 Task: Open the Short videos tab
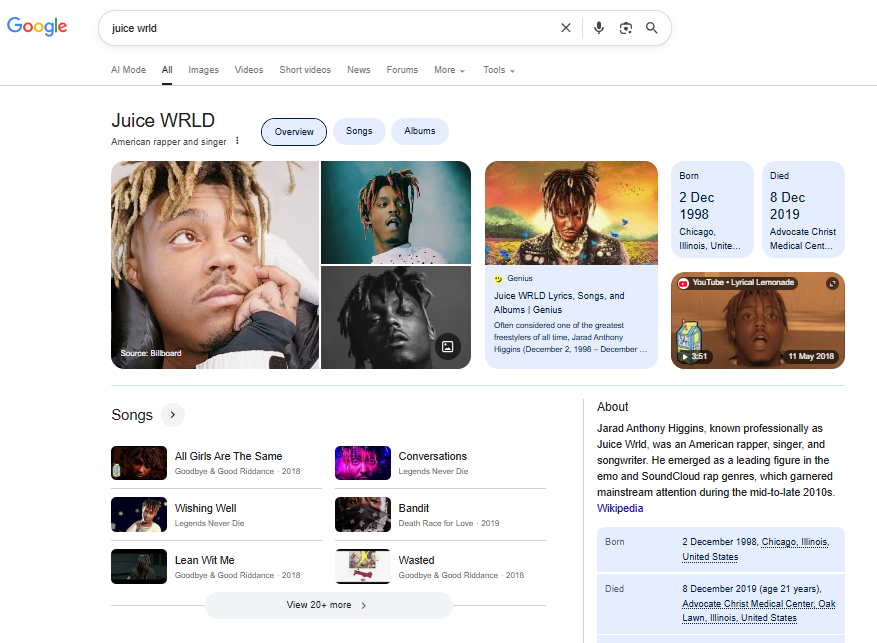pyautogui.click(x=305, y=70)
